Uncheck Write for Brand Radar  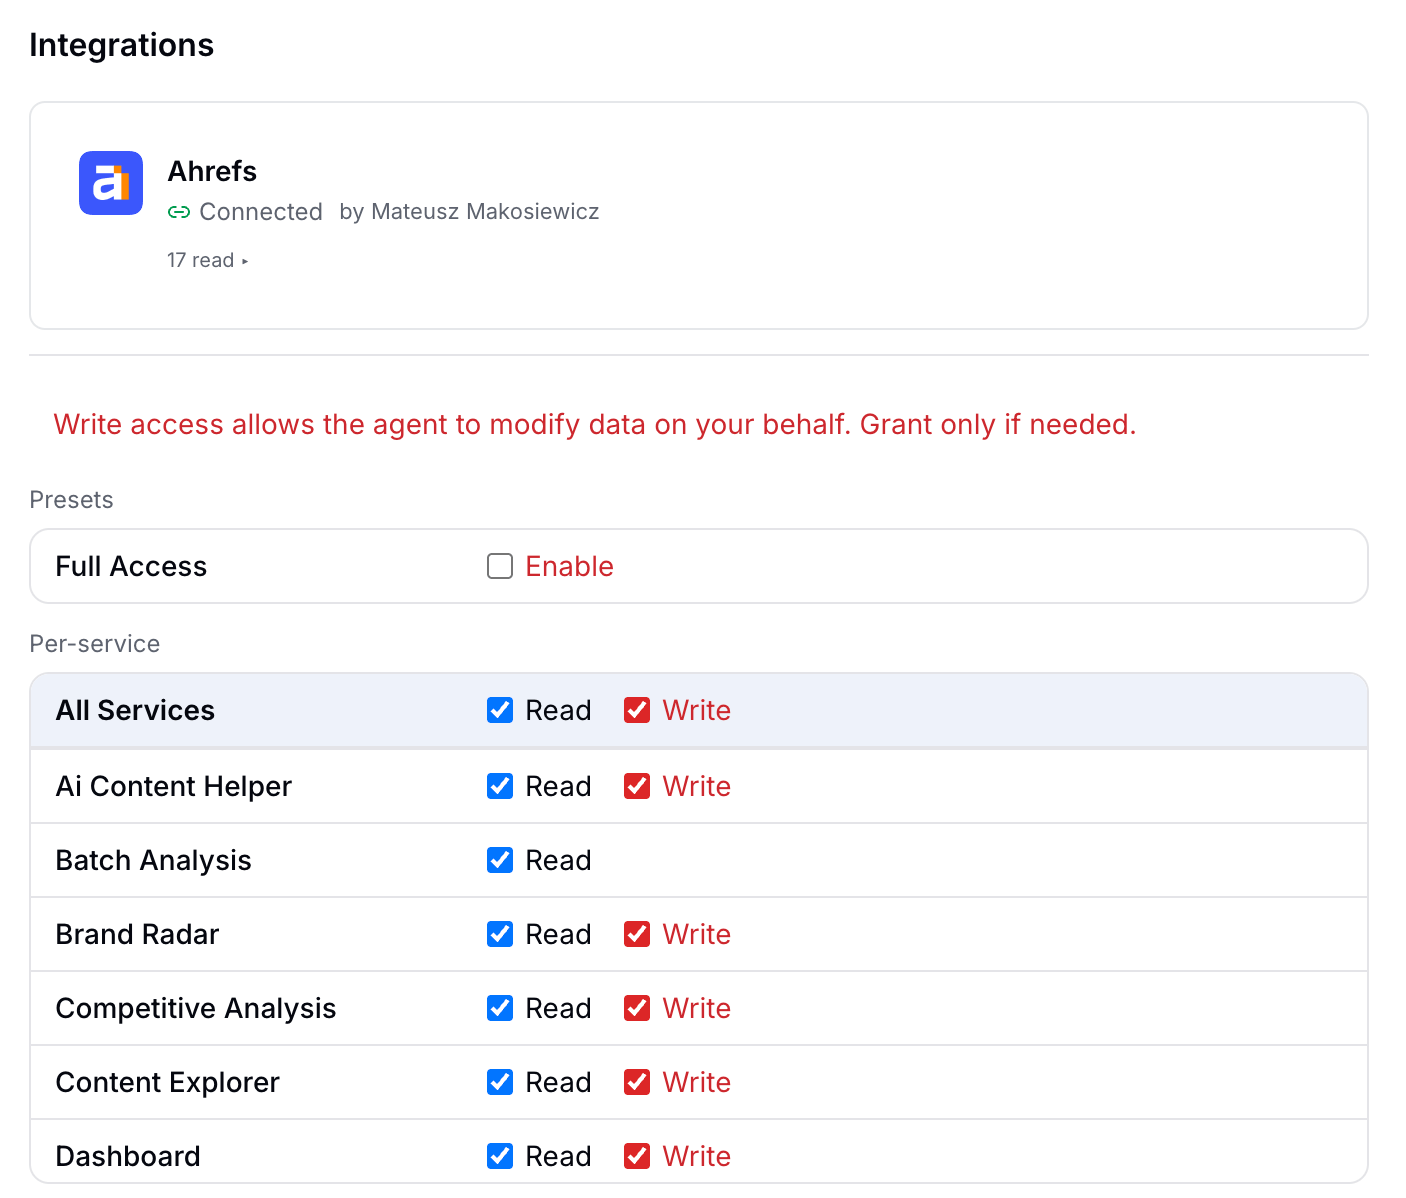click(x=637, y=934)
